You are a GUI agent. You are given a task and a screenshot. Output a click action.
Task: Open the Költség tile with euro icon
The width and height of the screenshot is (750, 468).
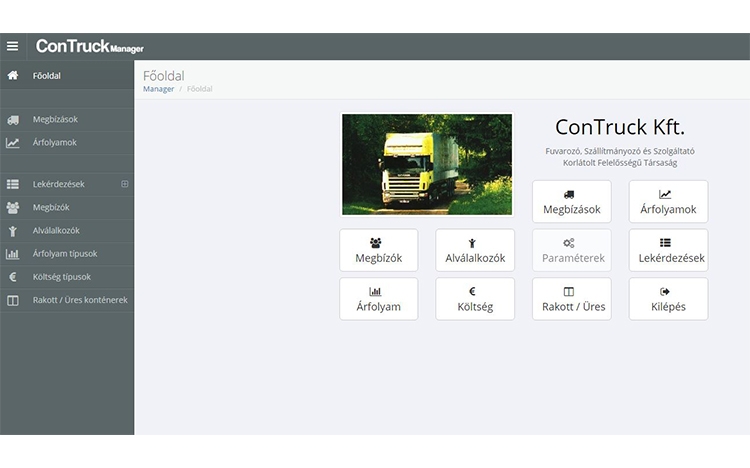(475, 299)
